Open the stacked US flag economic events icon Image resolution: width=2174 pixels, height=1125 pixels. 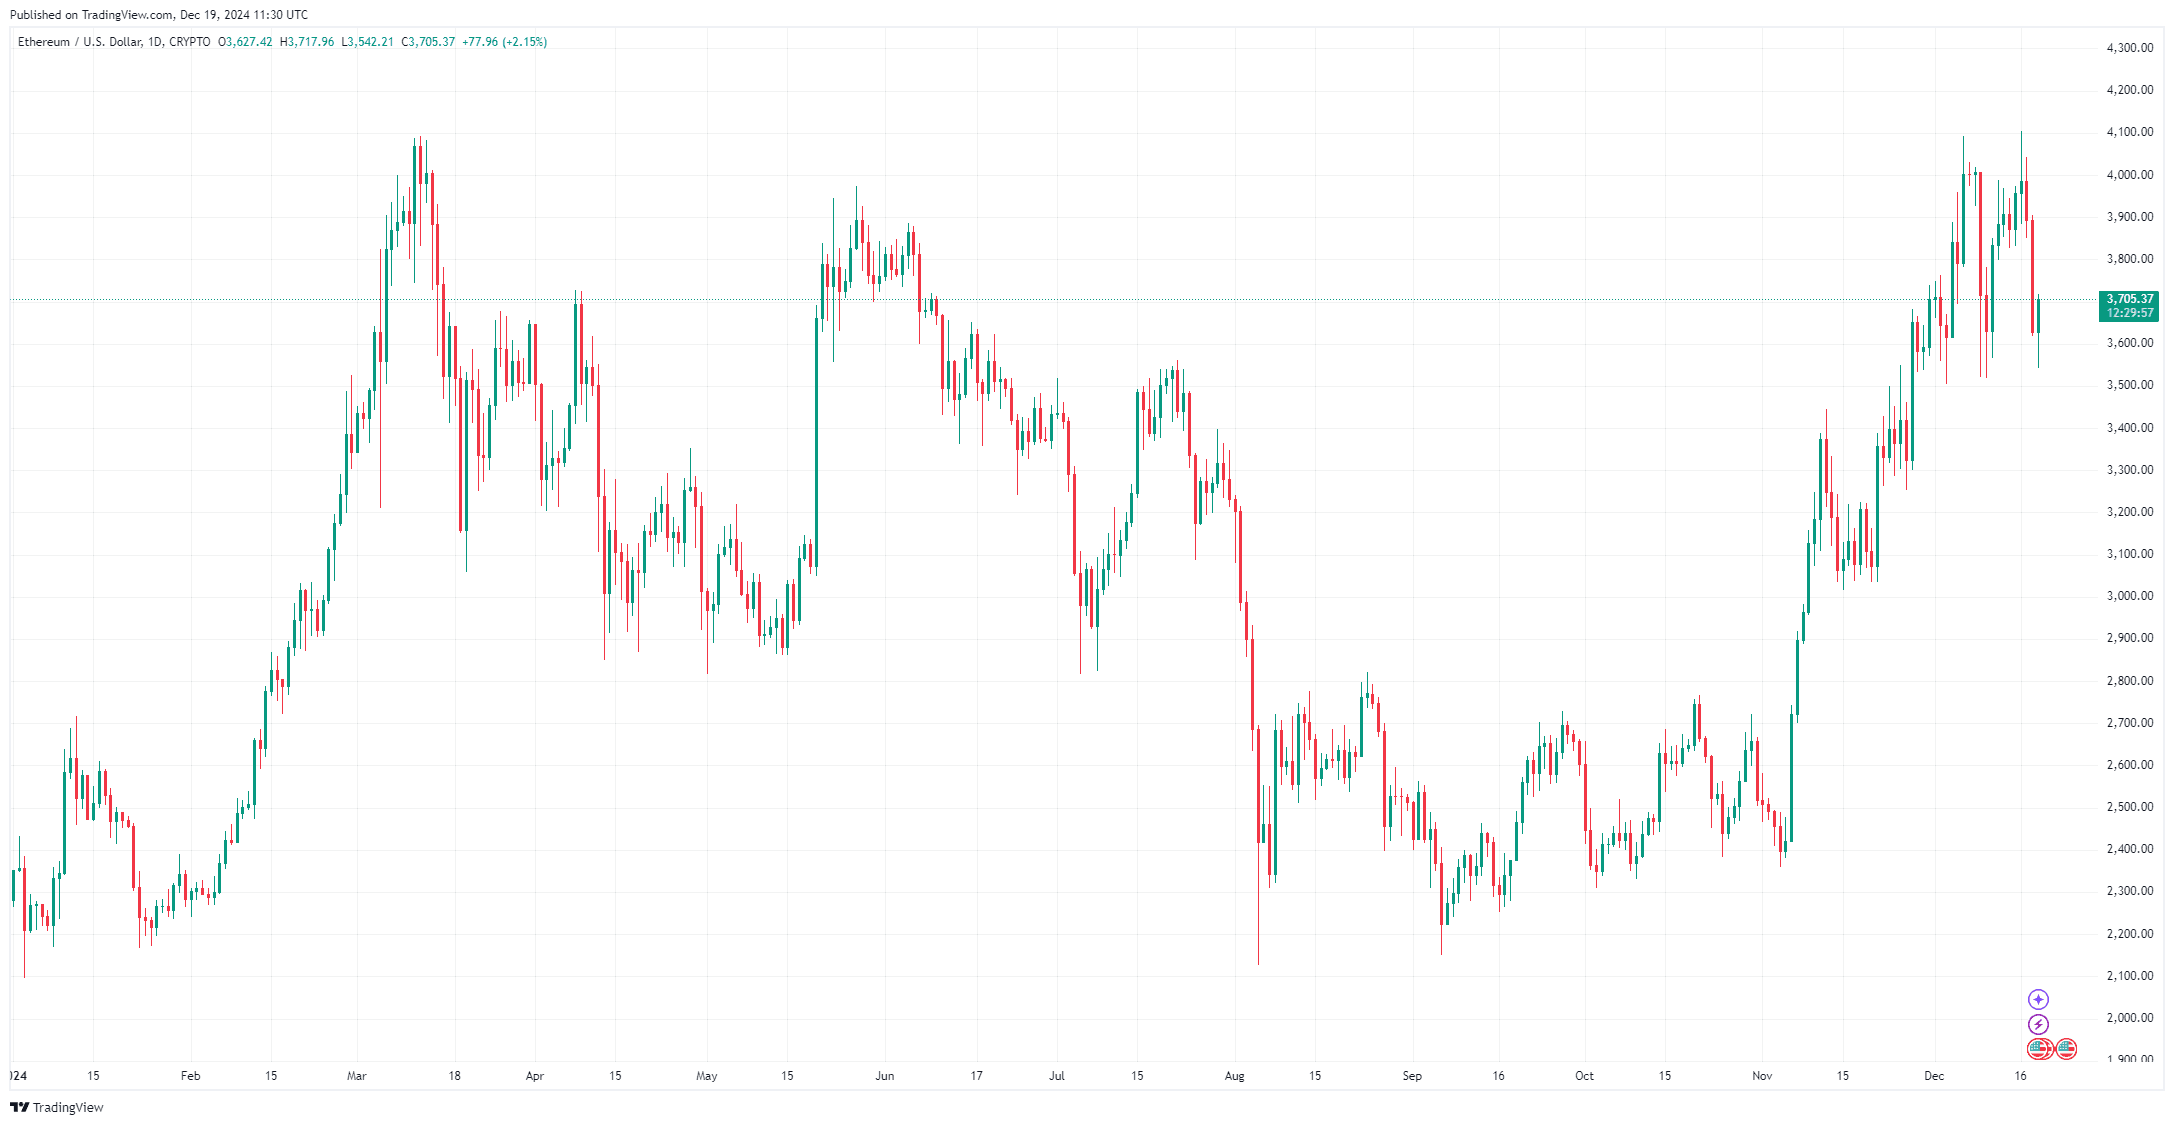pyautogui.click(x=2040, y=1049)
